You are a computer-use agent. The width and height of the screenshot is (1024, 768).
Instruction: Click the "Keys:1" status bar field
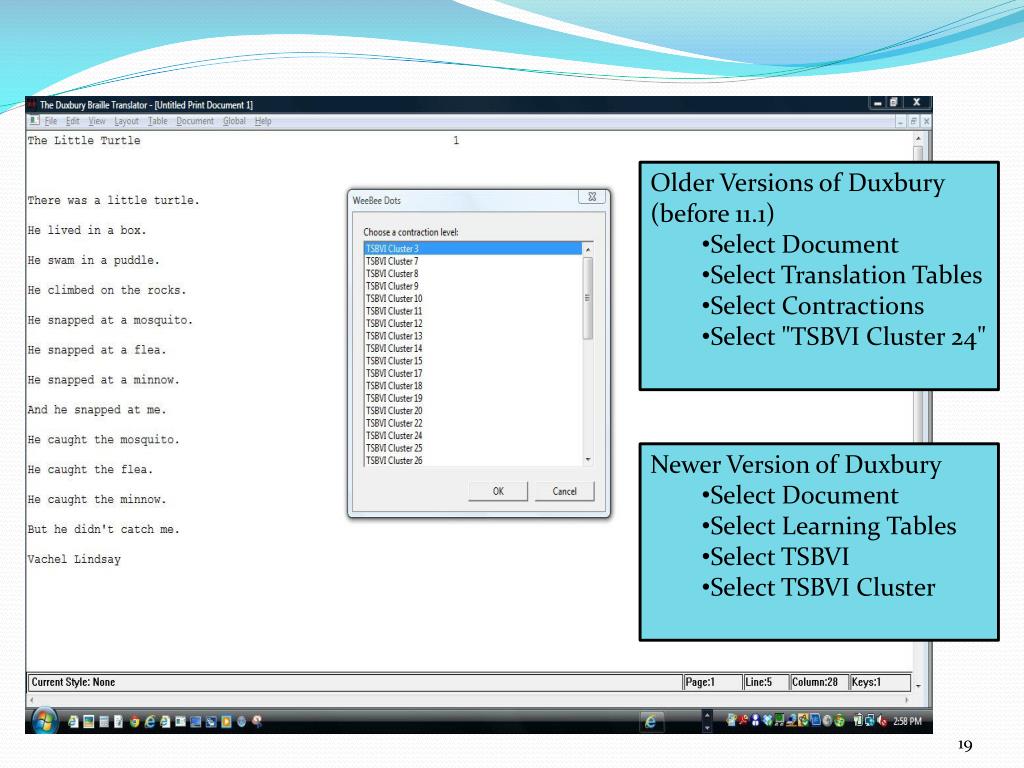point(880,682)
